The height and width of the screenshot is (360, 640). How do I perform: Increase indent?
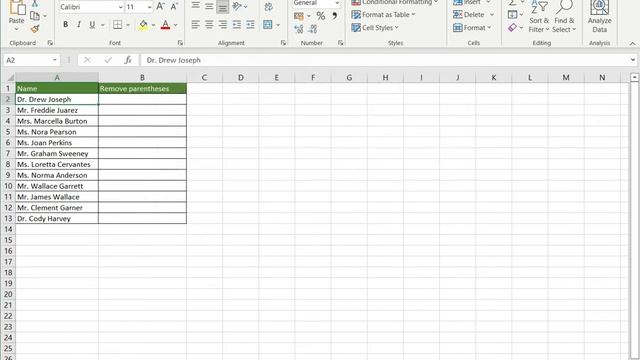pos(250,25)
